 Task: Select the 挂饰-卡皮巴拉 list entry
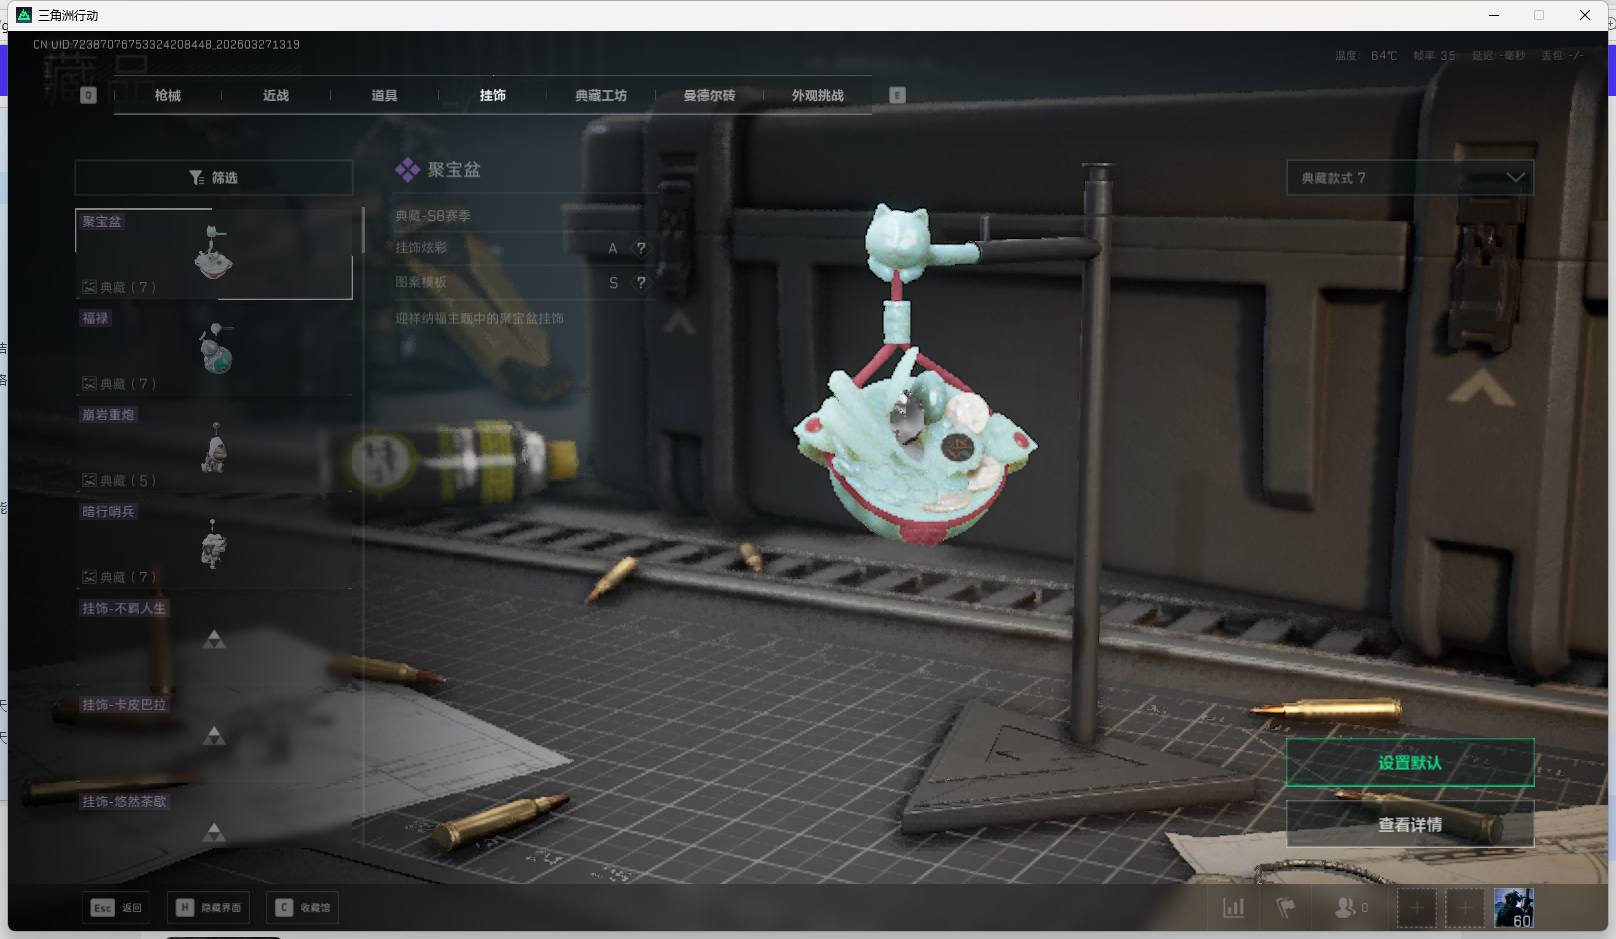pos(214,738)
